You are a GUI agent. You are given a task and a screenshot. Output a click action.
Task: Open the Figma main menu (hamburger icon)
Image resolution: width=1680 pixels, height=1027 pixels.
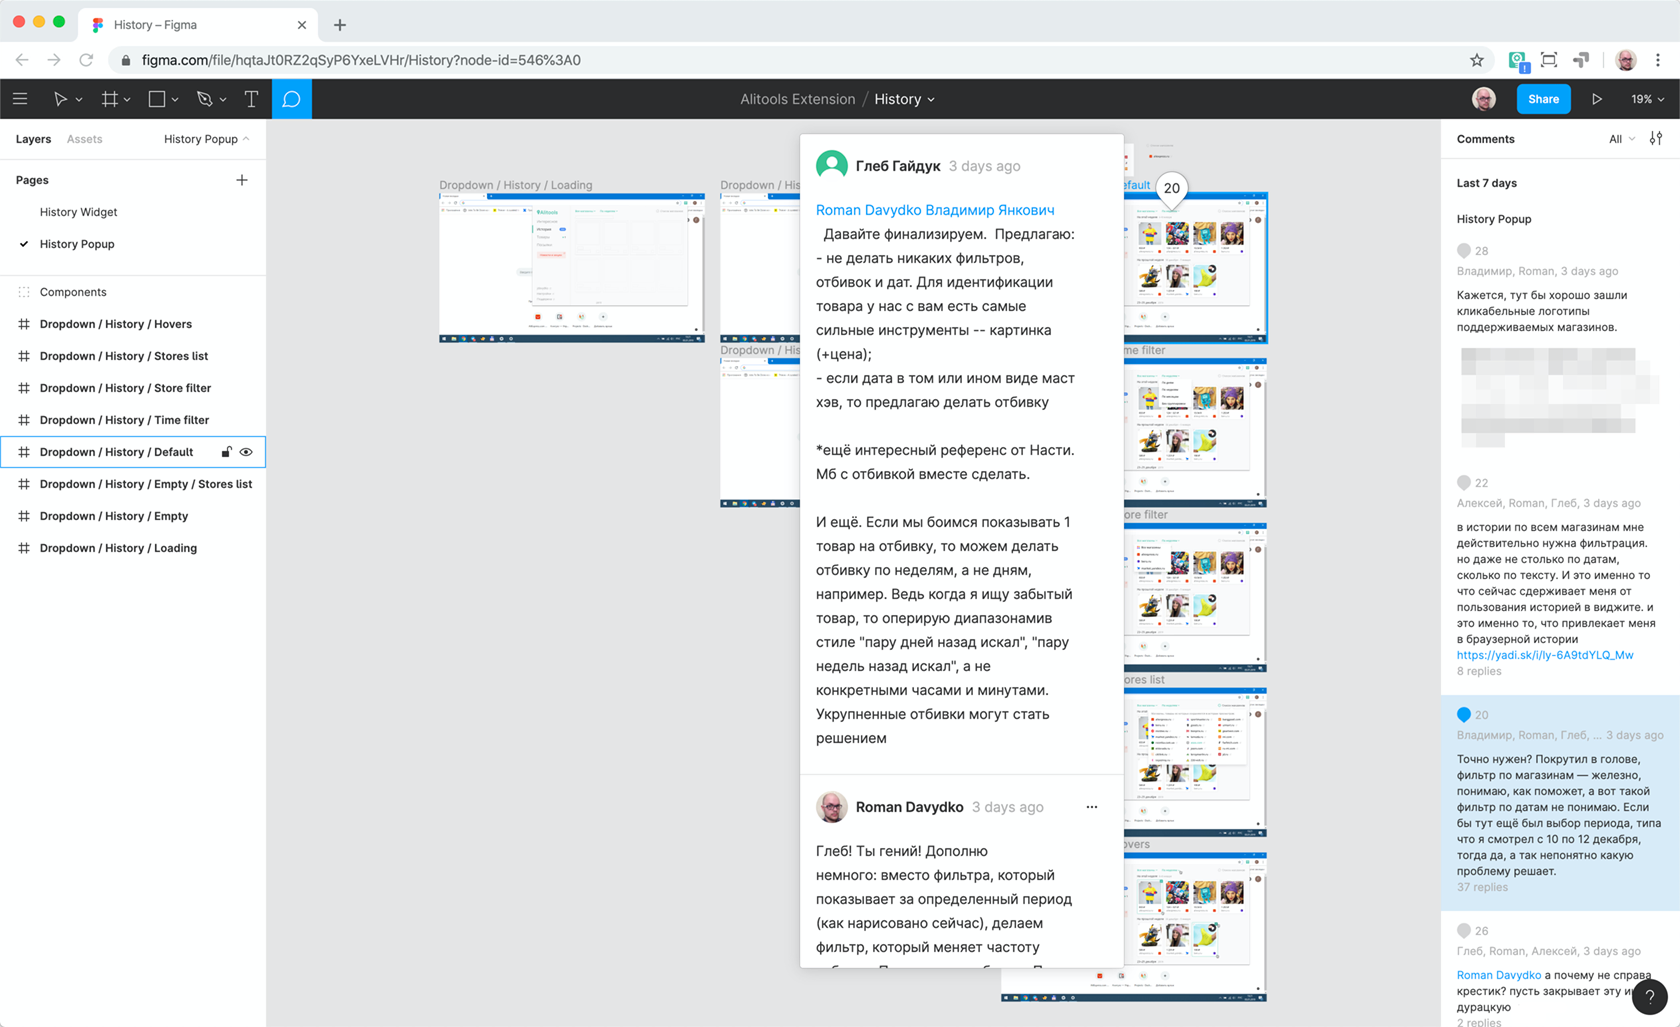[20, 98]
